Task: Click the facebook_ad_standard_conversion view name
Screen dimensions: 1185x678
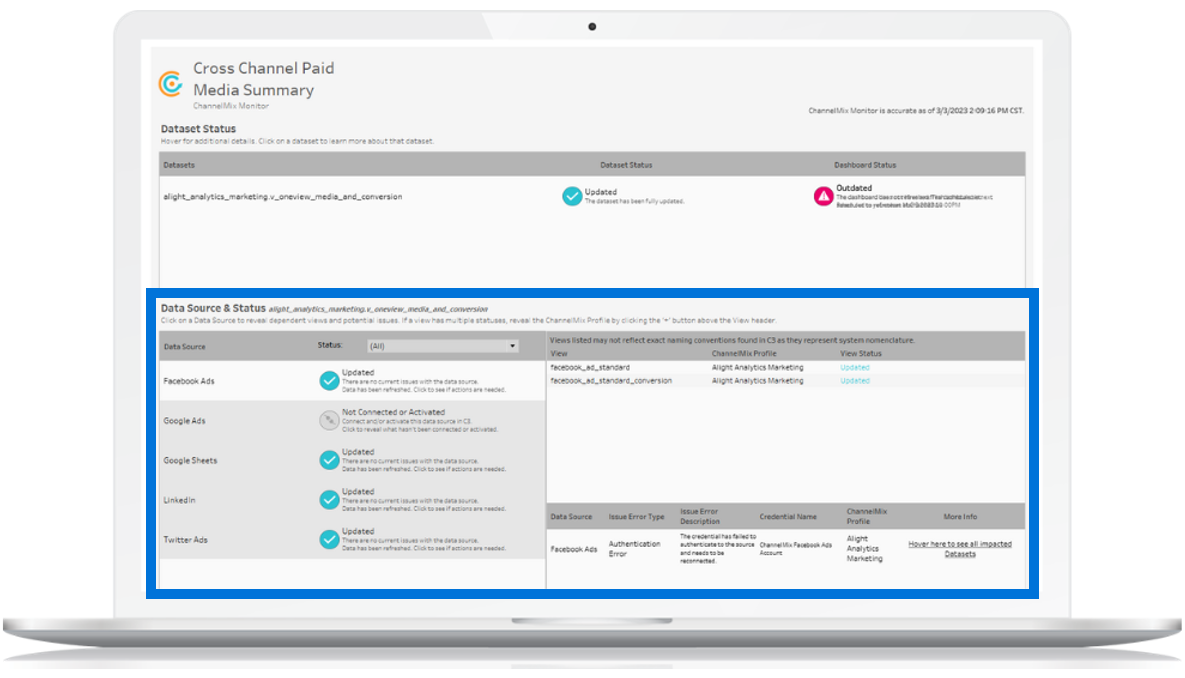Action: [611, 381]
